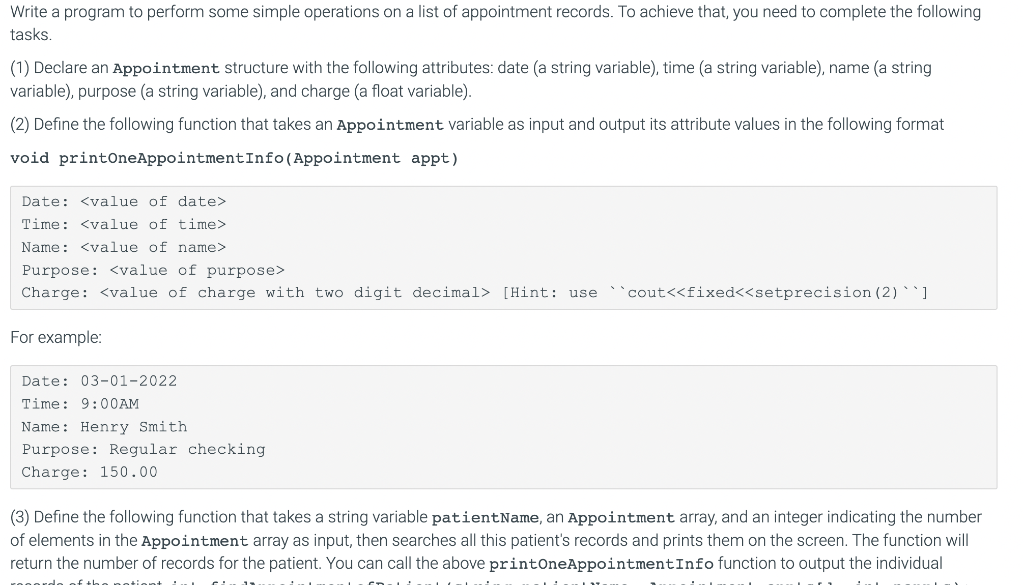1024x585 pixels.
Task: Click the 'Purpose: <value of purpose>' format line
Action: [x=153, y=270]
